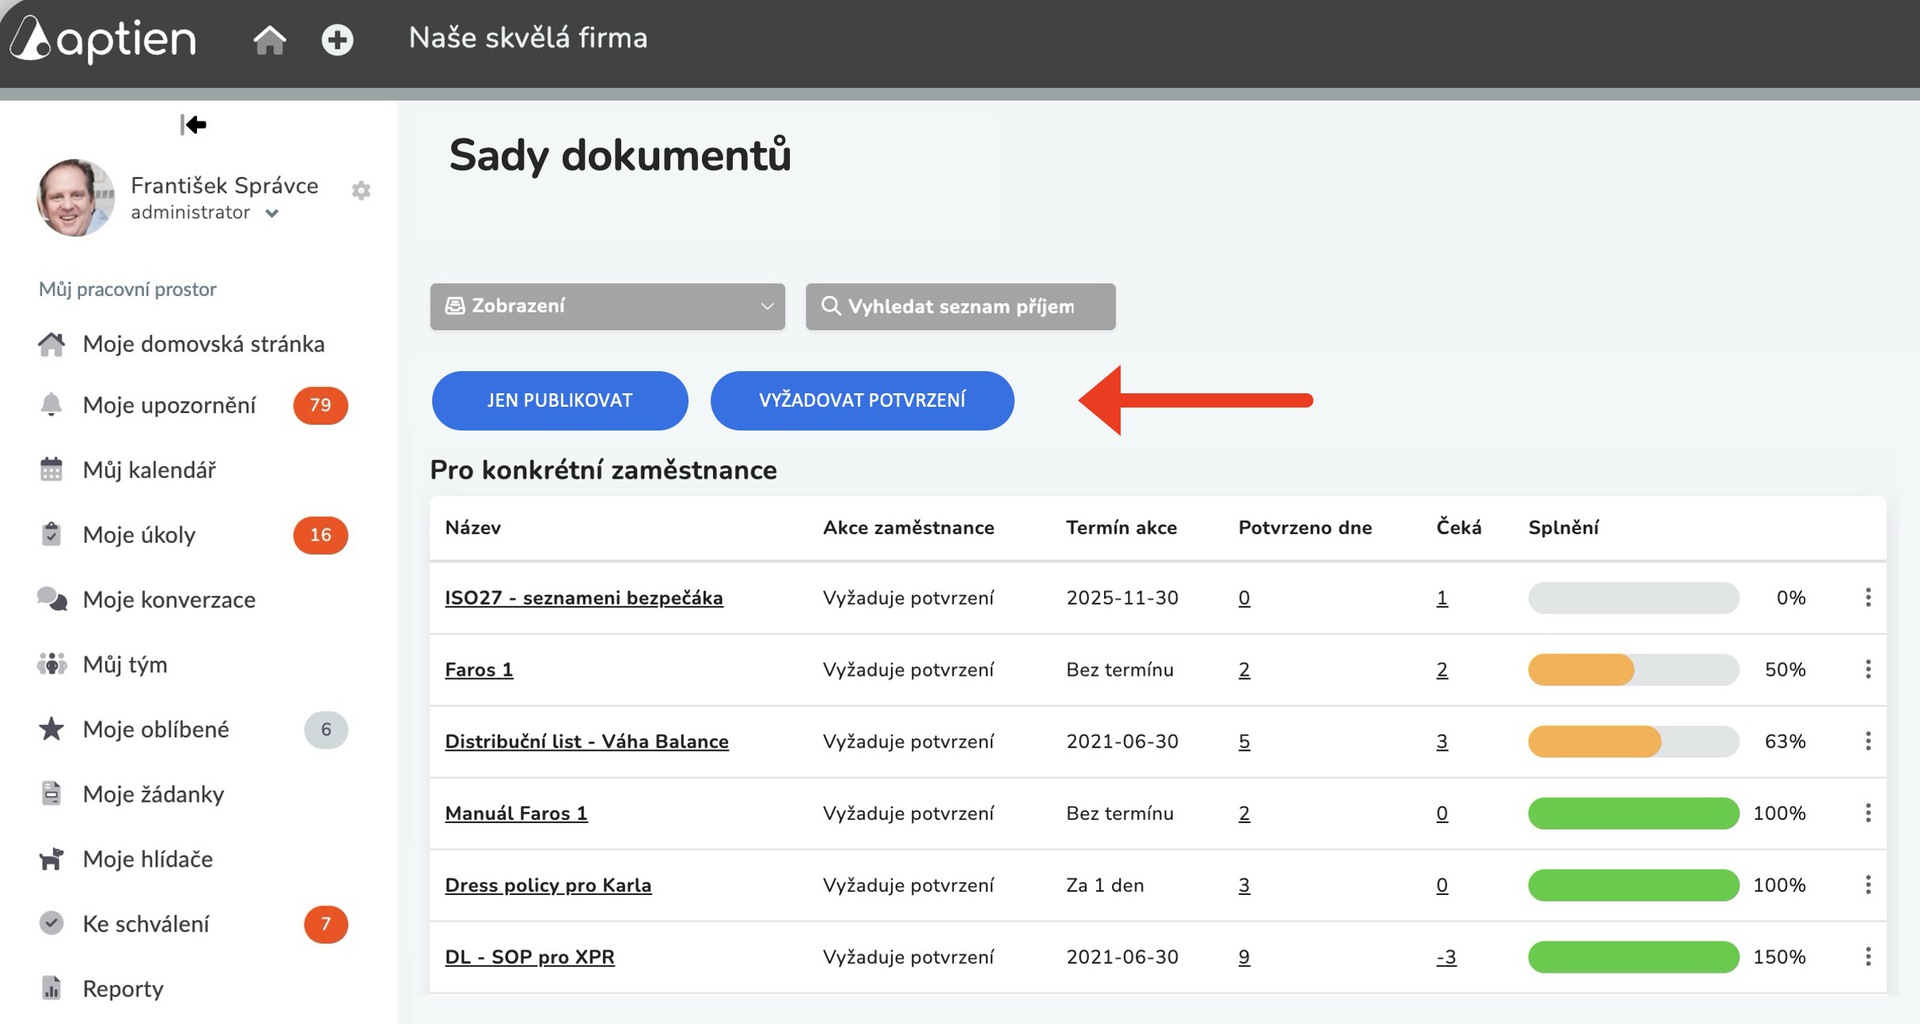Click the calendar icon beside Můj kalendář
The width and height of the screenshot is (1920, 1024).
pyautogui.click(x=51, y=469)
